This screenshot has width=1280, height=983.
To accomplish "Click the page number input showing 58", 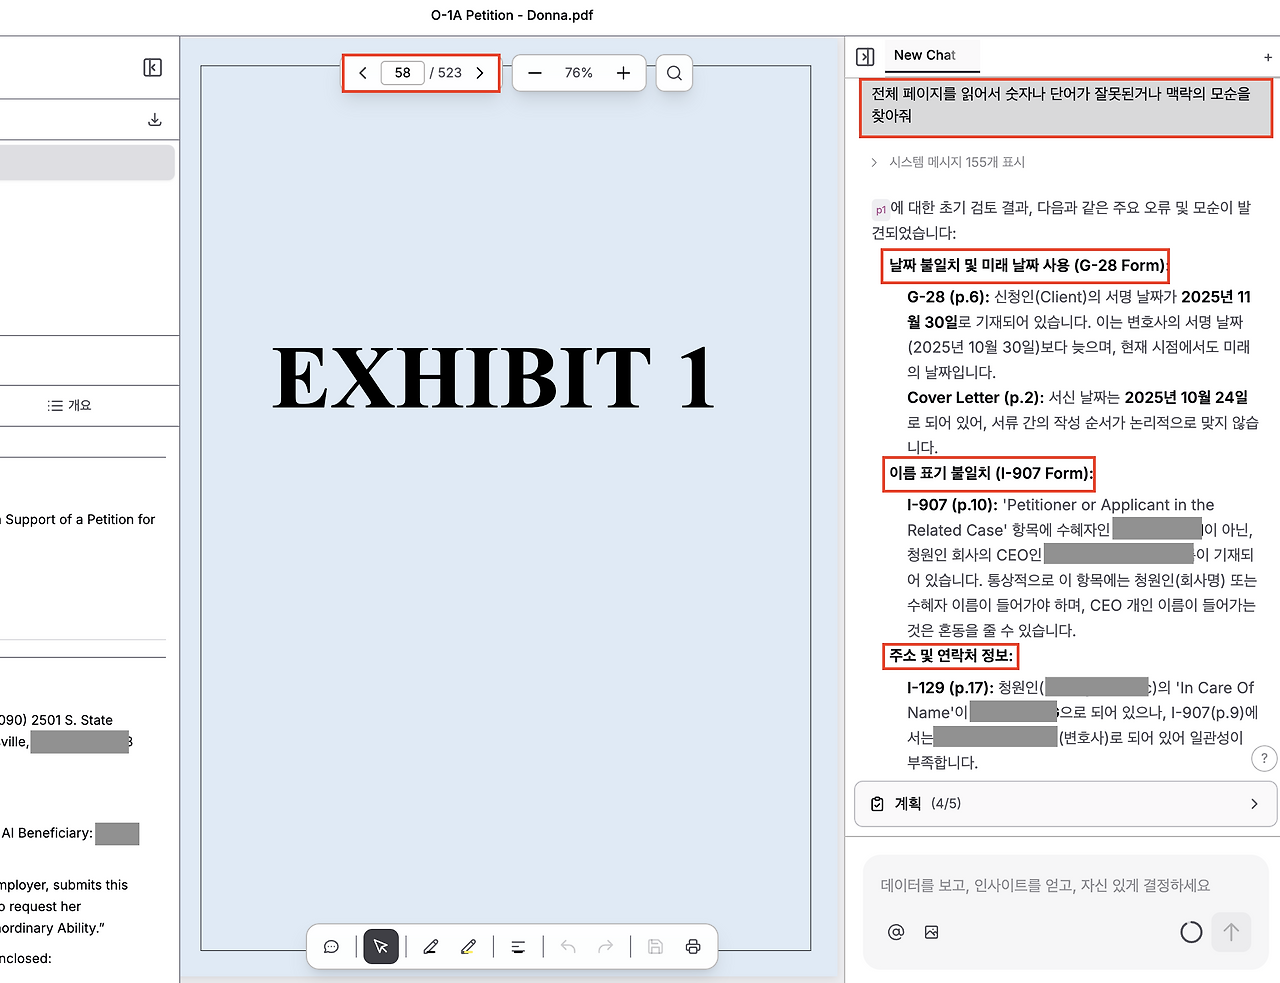I will pyautogui.click(x=402, y=72).
